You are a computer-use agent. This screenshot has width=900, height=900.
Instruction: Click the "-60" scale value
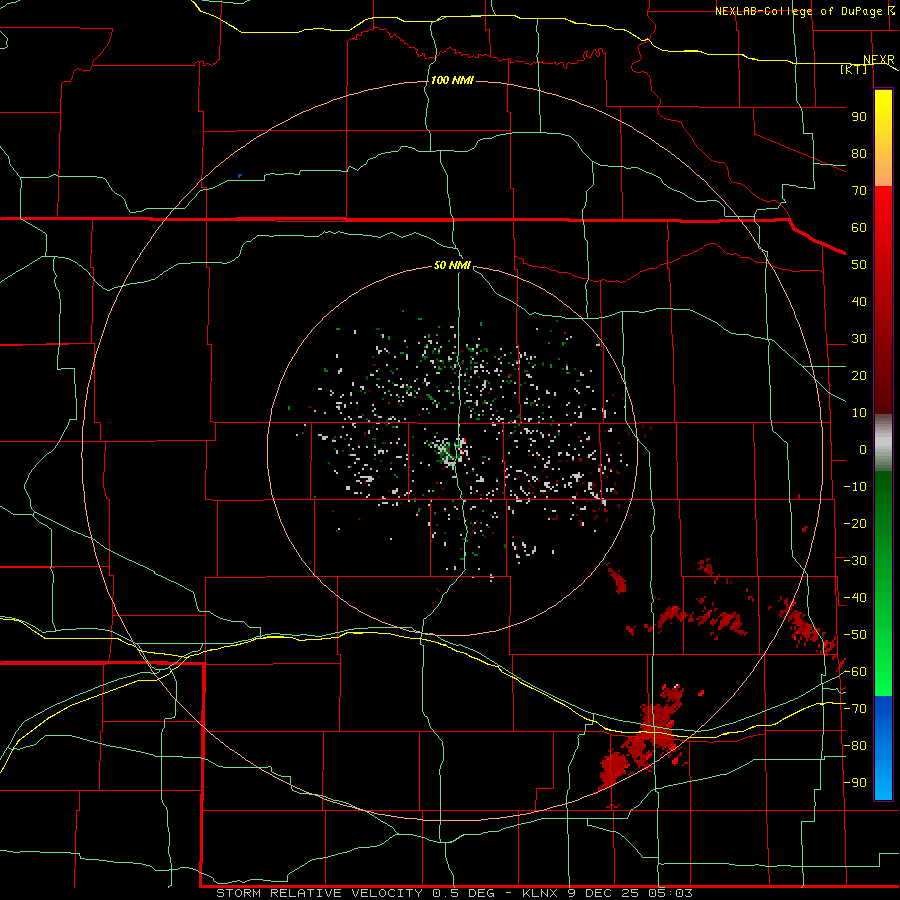855,672
